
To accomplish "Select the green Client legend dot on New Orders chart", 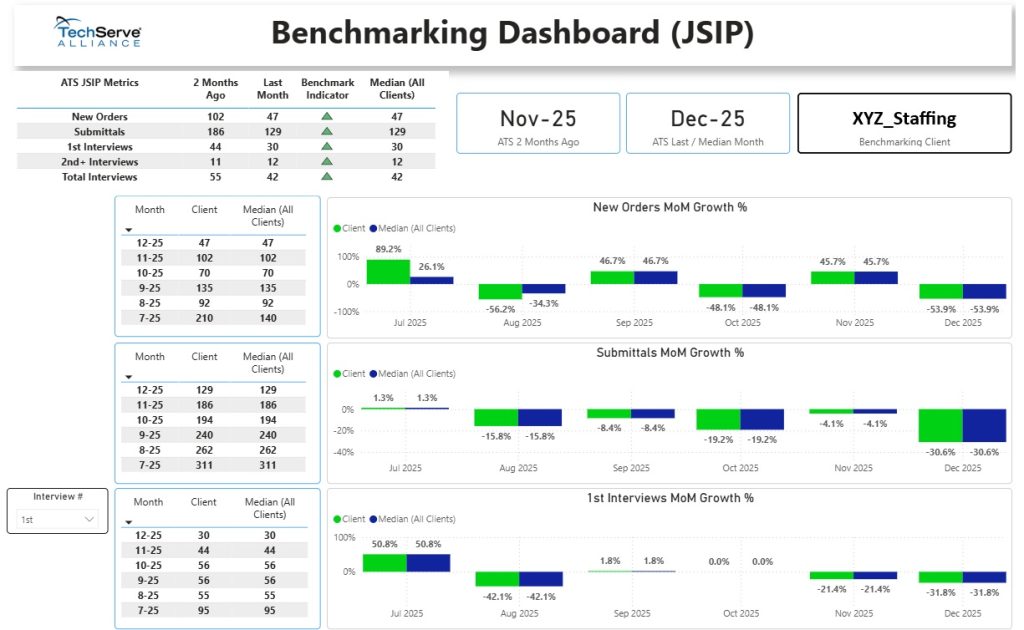I will pos(337,226).
